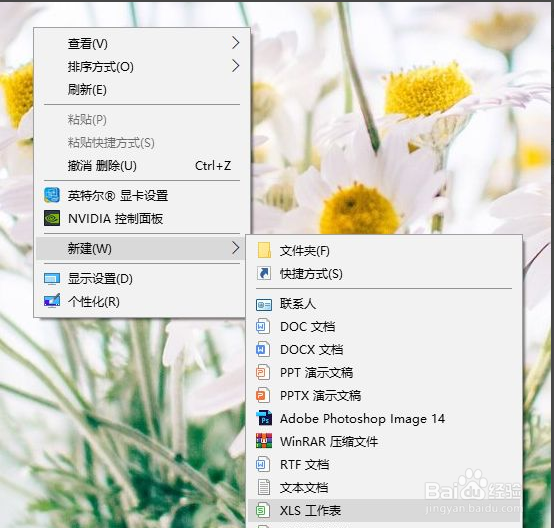
Task: Click the DOCX document icon
Action: coord(263,349)
